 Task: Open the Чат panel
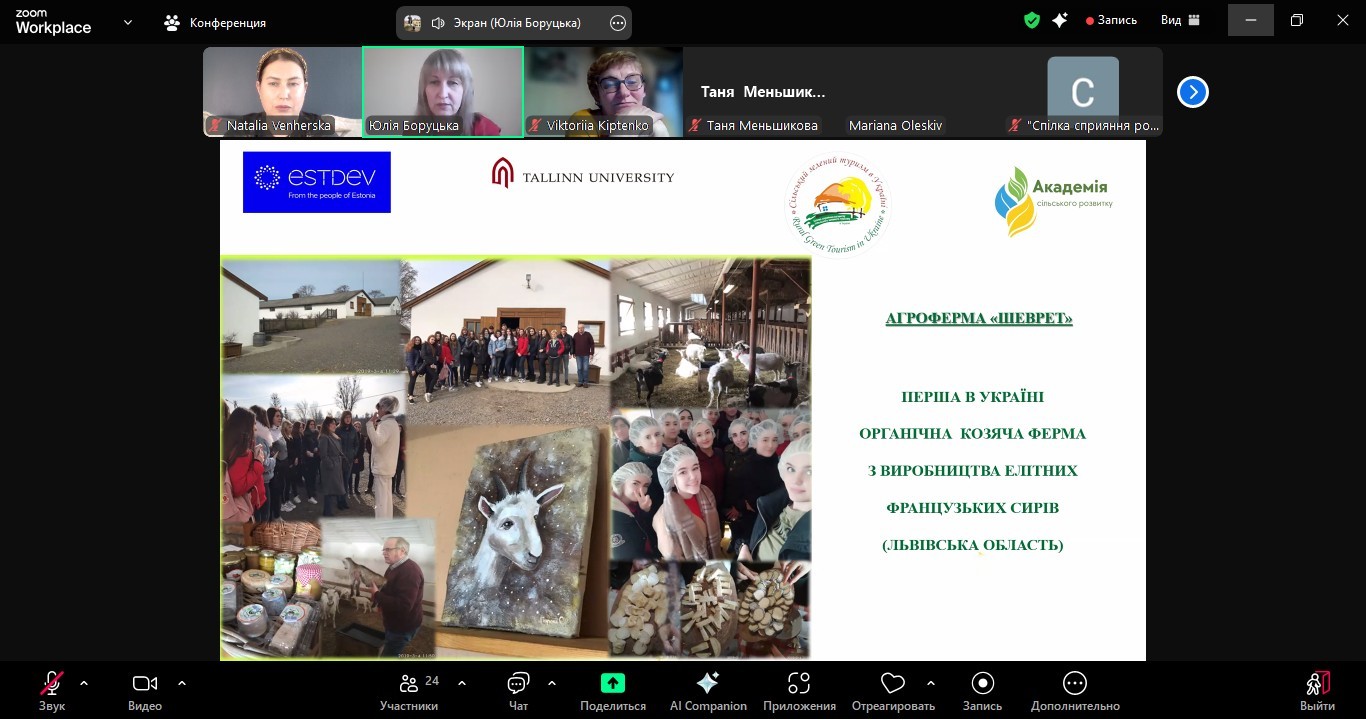coord(518,690)
